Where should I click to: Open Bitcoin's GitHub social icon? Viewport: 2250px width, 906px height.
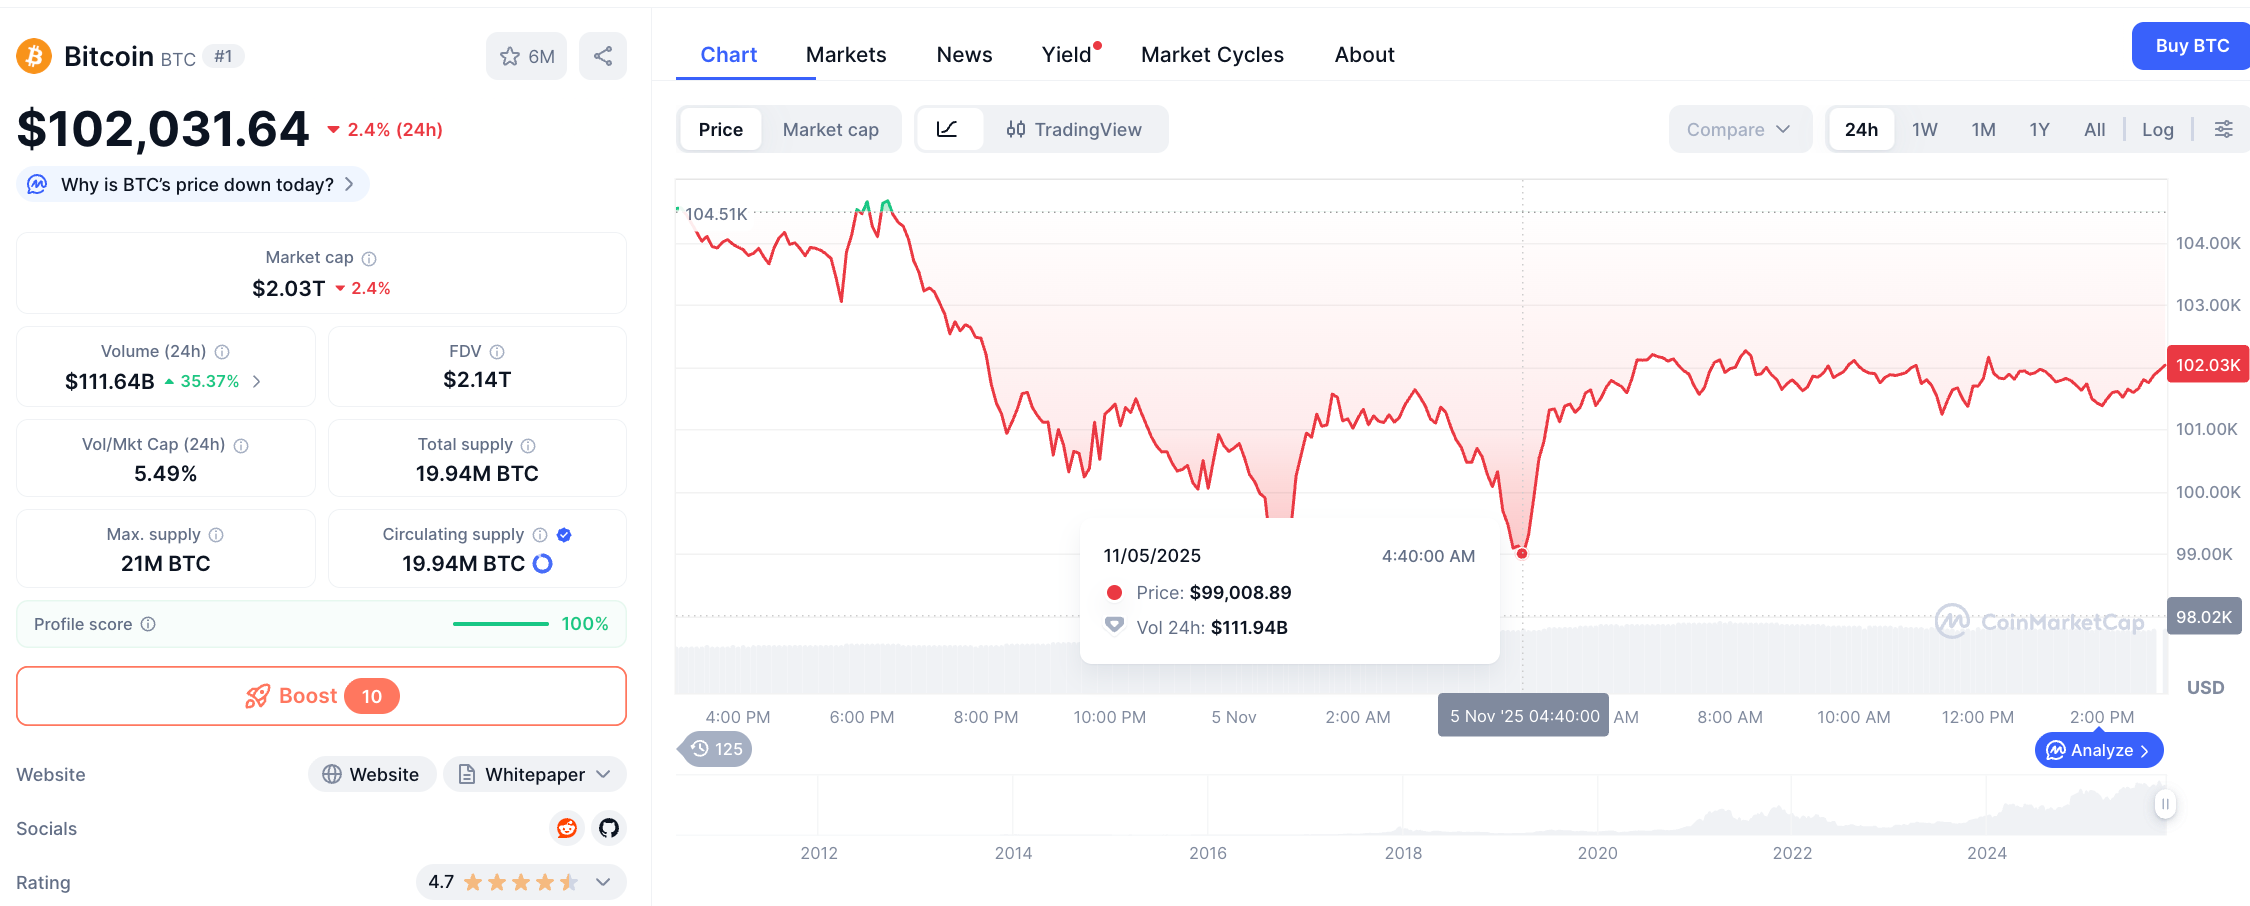pos(608,828)
